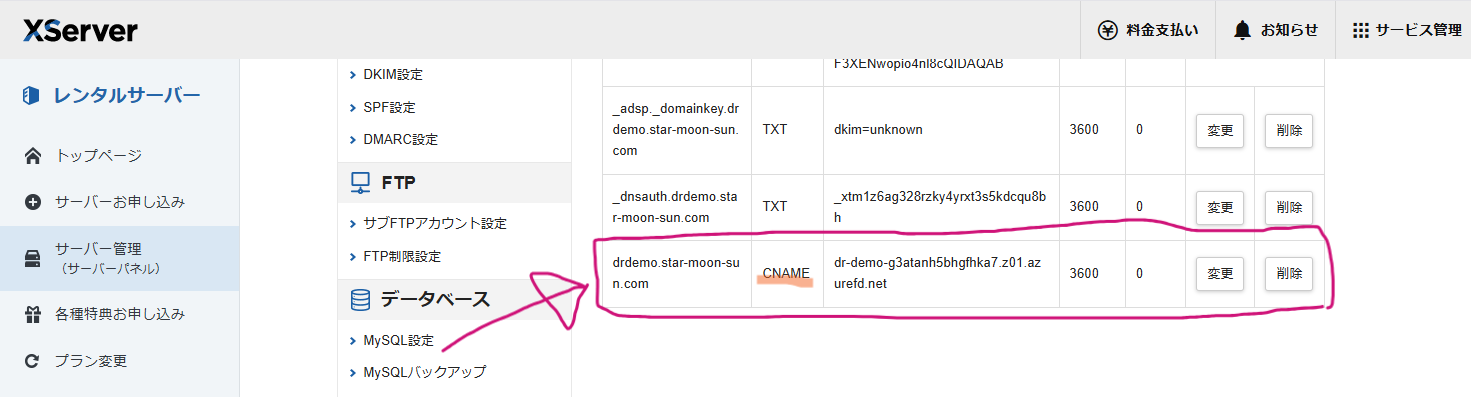This screenshot has height=397, width=1471.
Task: Expand chevron beside FTP制限設定
Action: pyautogui.click(x=353, y=256)
